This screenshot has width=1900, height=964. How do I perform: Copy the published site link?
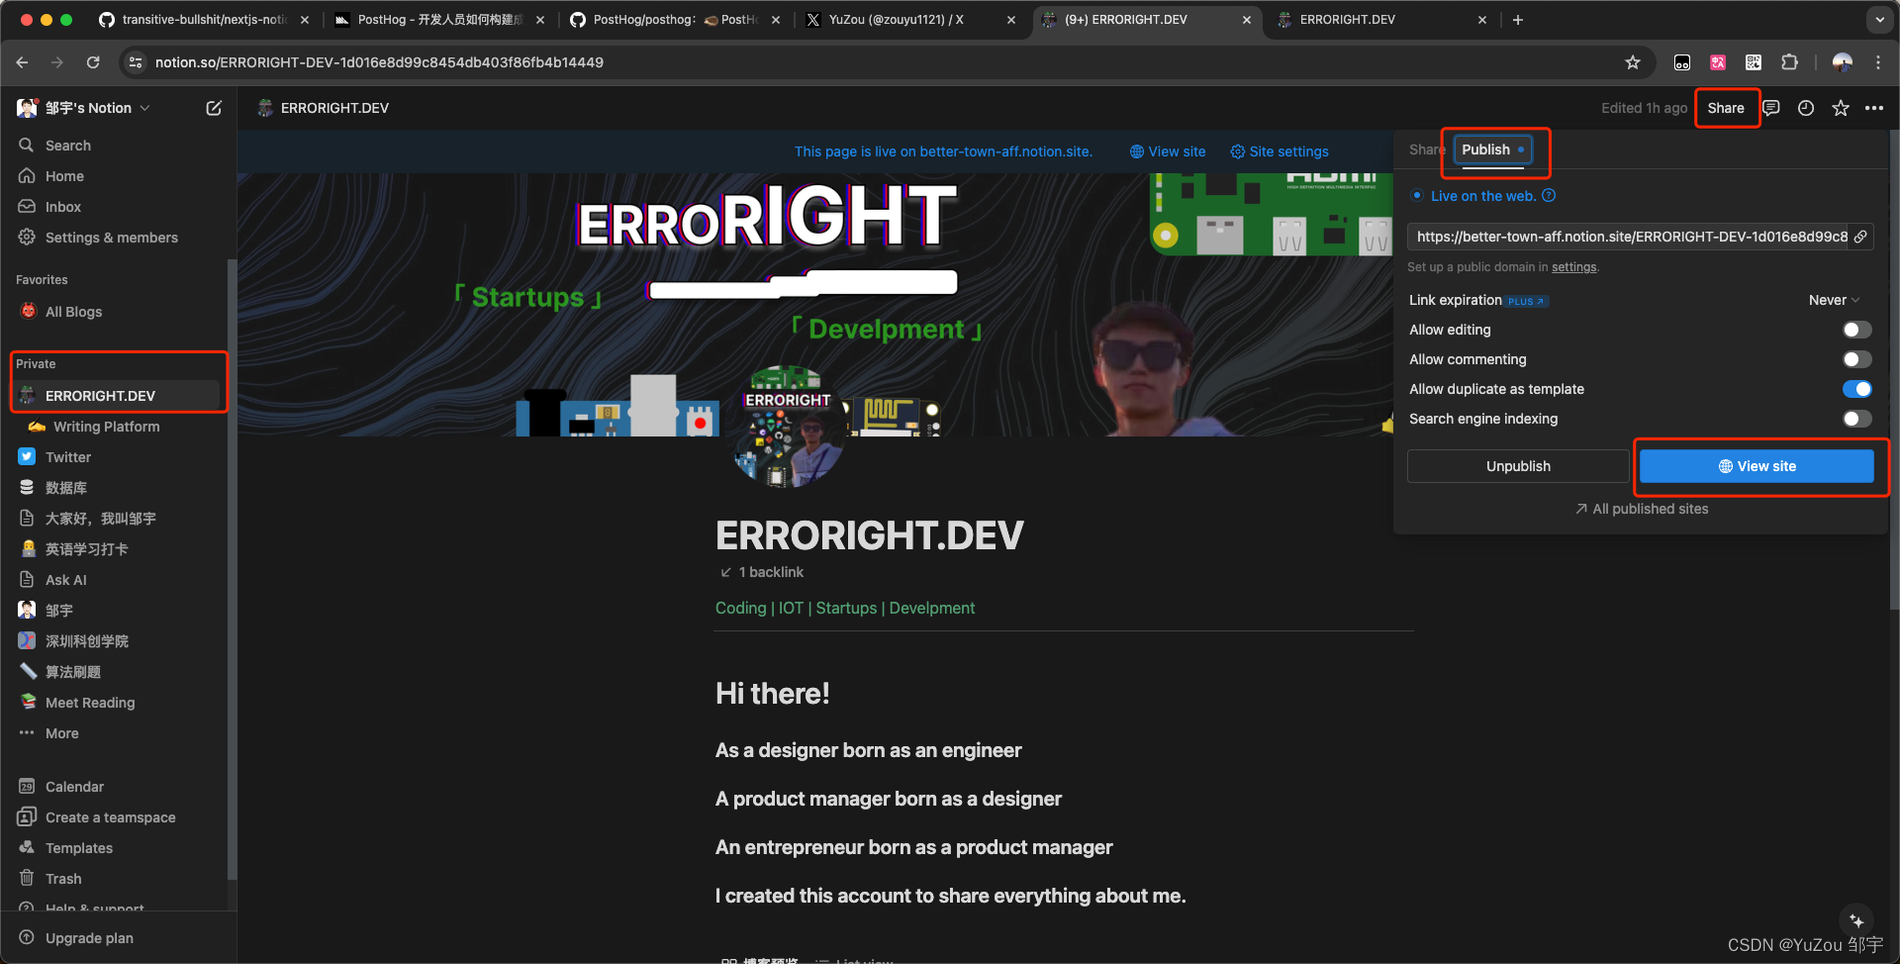[1860, 237]
